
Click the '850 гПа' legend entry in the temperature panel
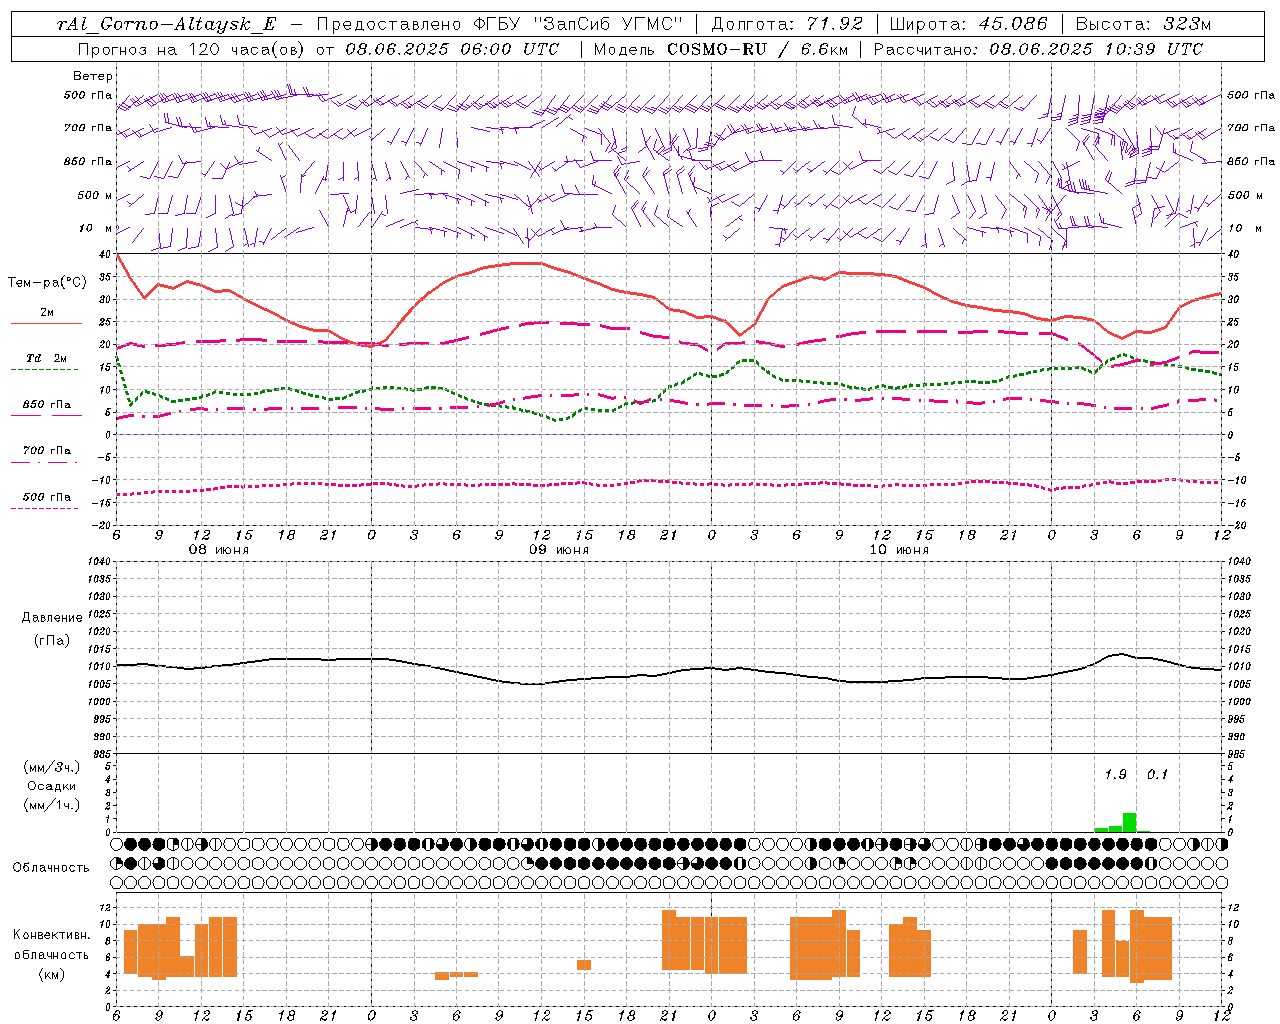(46, 404)
